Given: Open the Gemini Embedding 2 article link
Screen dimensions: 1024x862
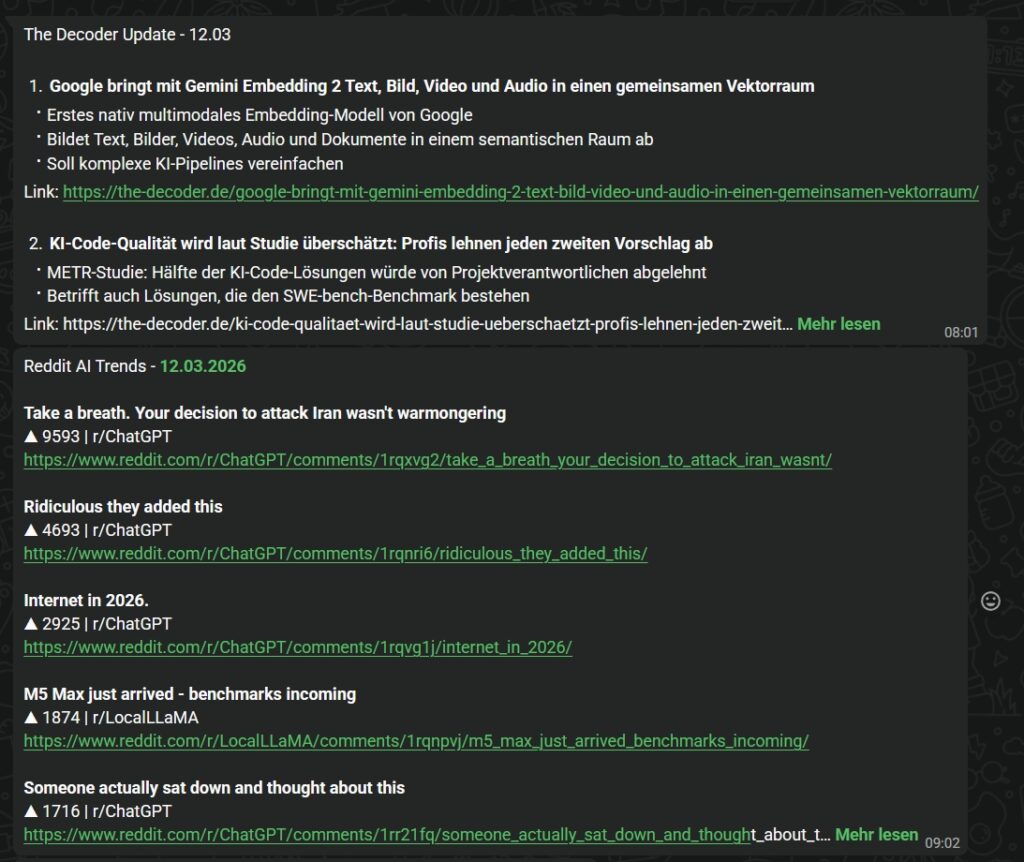Looking at the screenshot, I should click(x=520, y=192).
